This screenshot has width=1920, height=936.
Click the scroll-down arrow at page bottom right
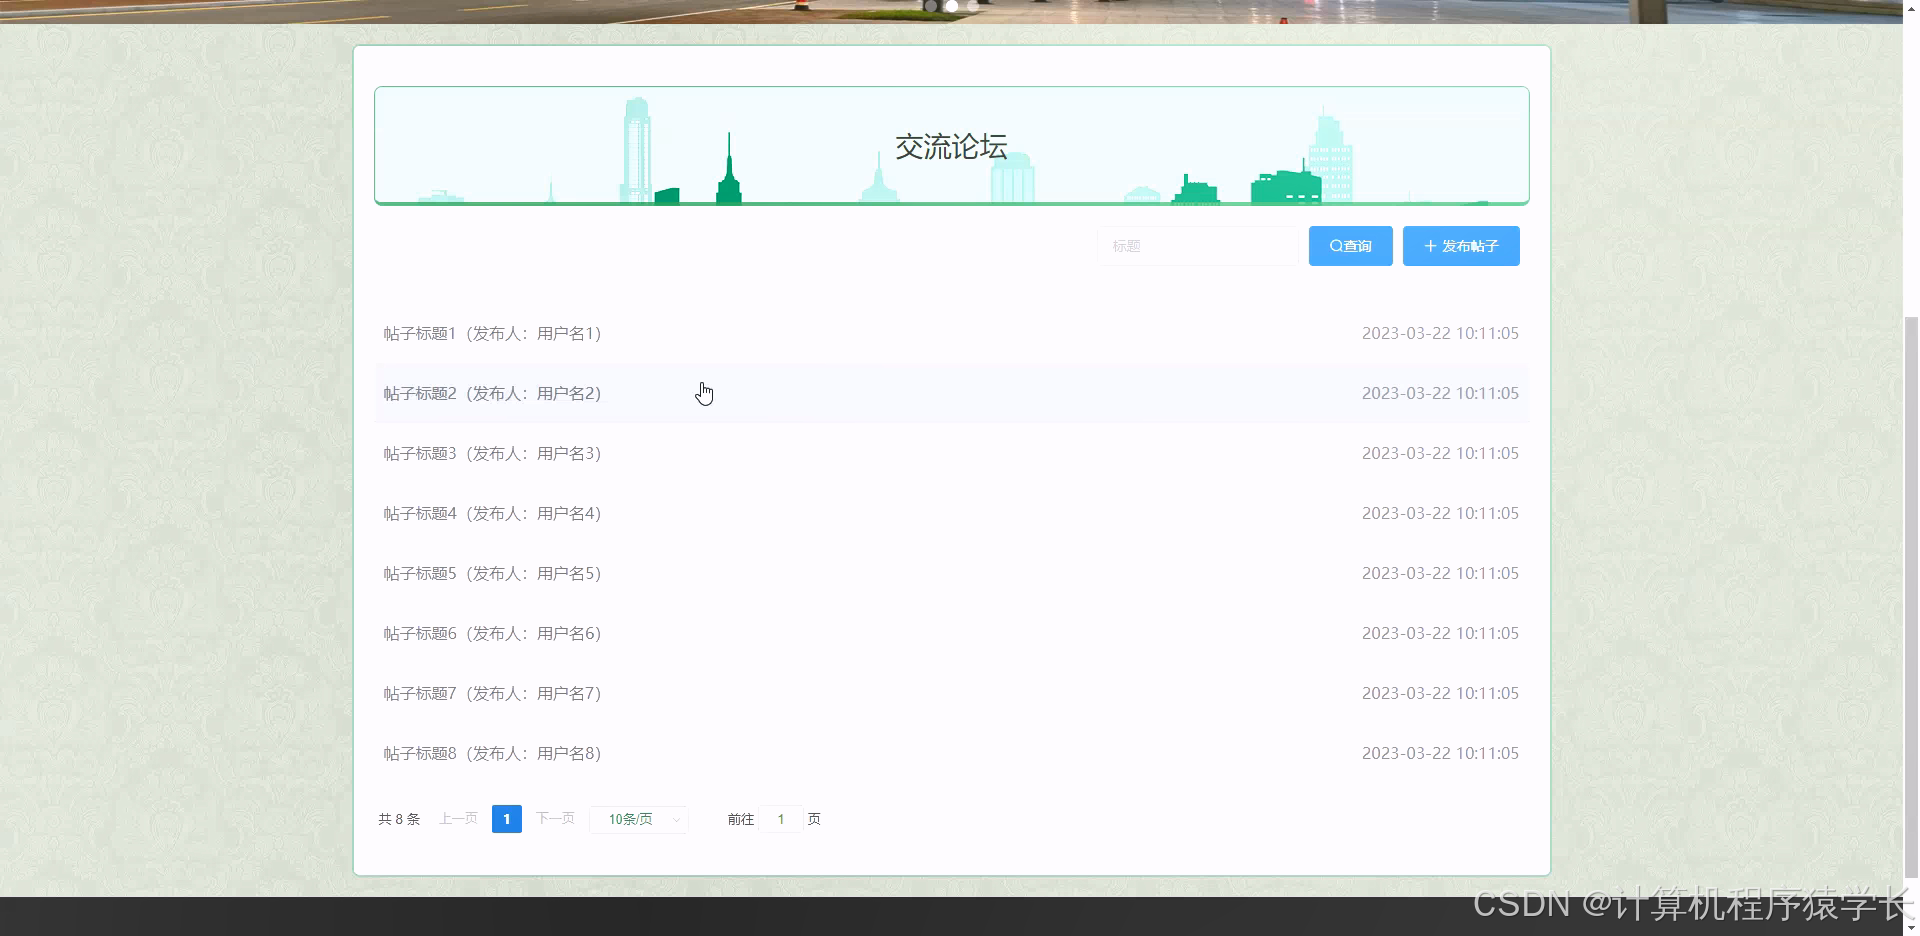pyautogui.click(x=1909, y=929)
